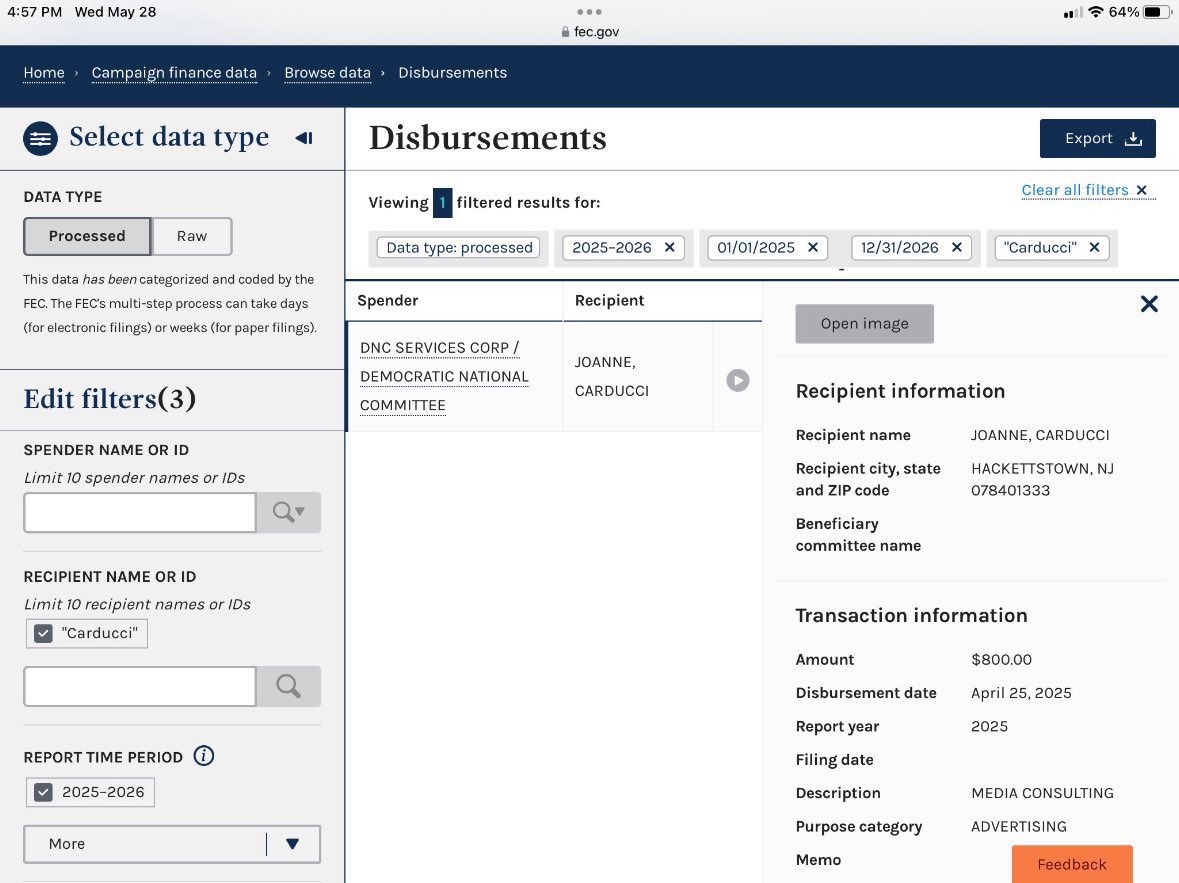Close the transaction details panel
Image resolution: width=1179 pixels, height=883 pixels.
click(1149, 304)
